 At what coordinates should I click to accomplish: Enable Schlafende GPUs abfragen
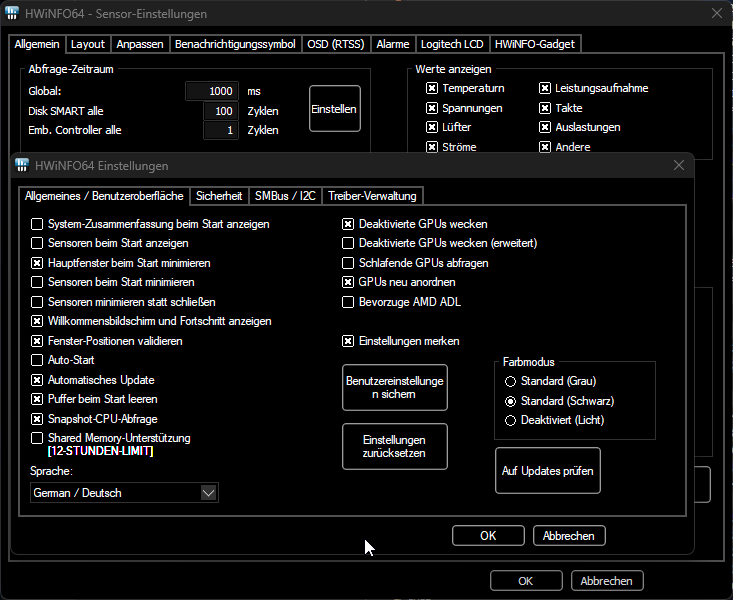(348, 263)
